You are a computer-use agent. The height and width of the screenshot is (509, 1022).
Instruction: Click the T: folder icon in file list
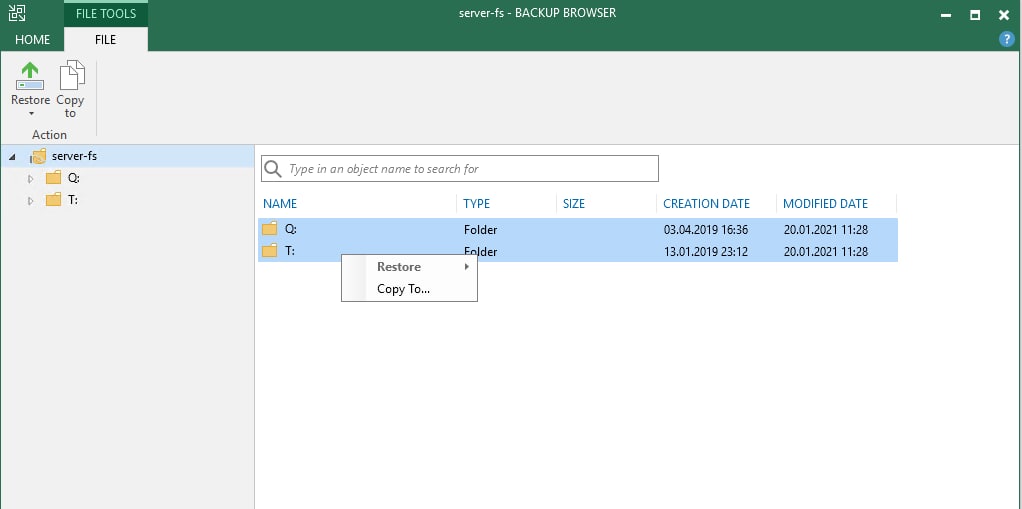[270, 251]
